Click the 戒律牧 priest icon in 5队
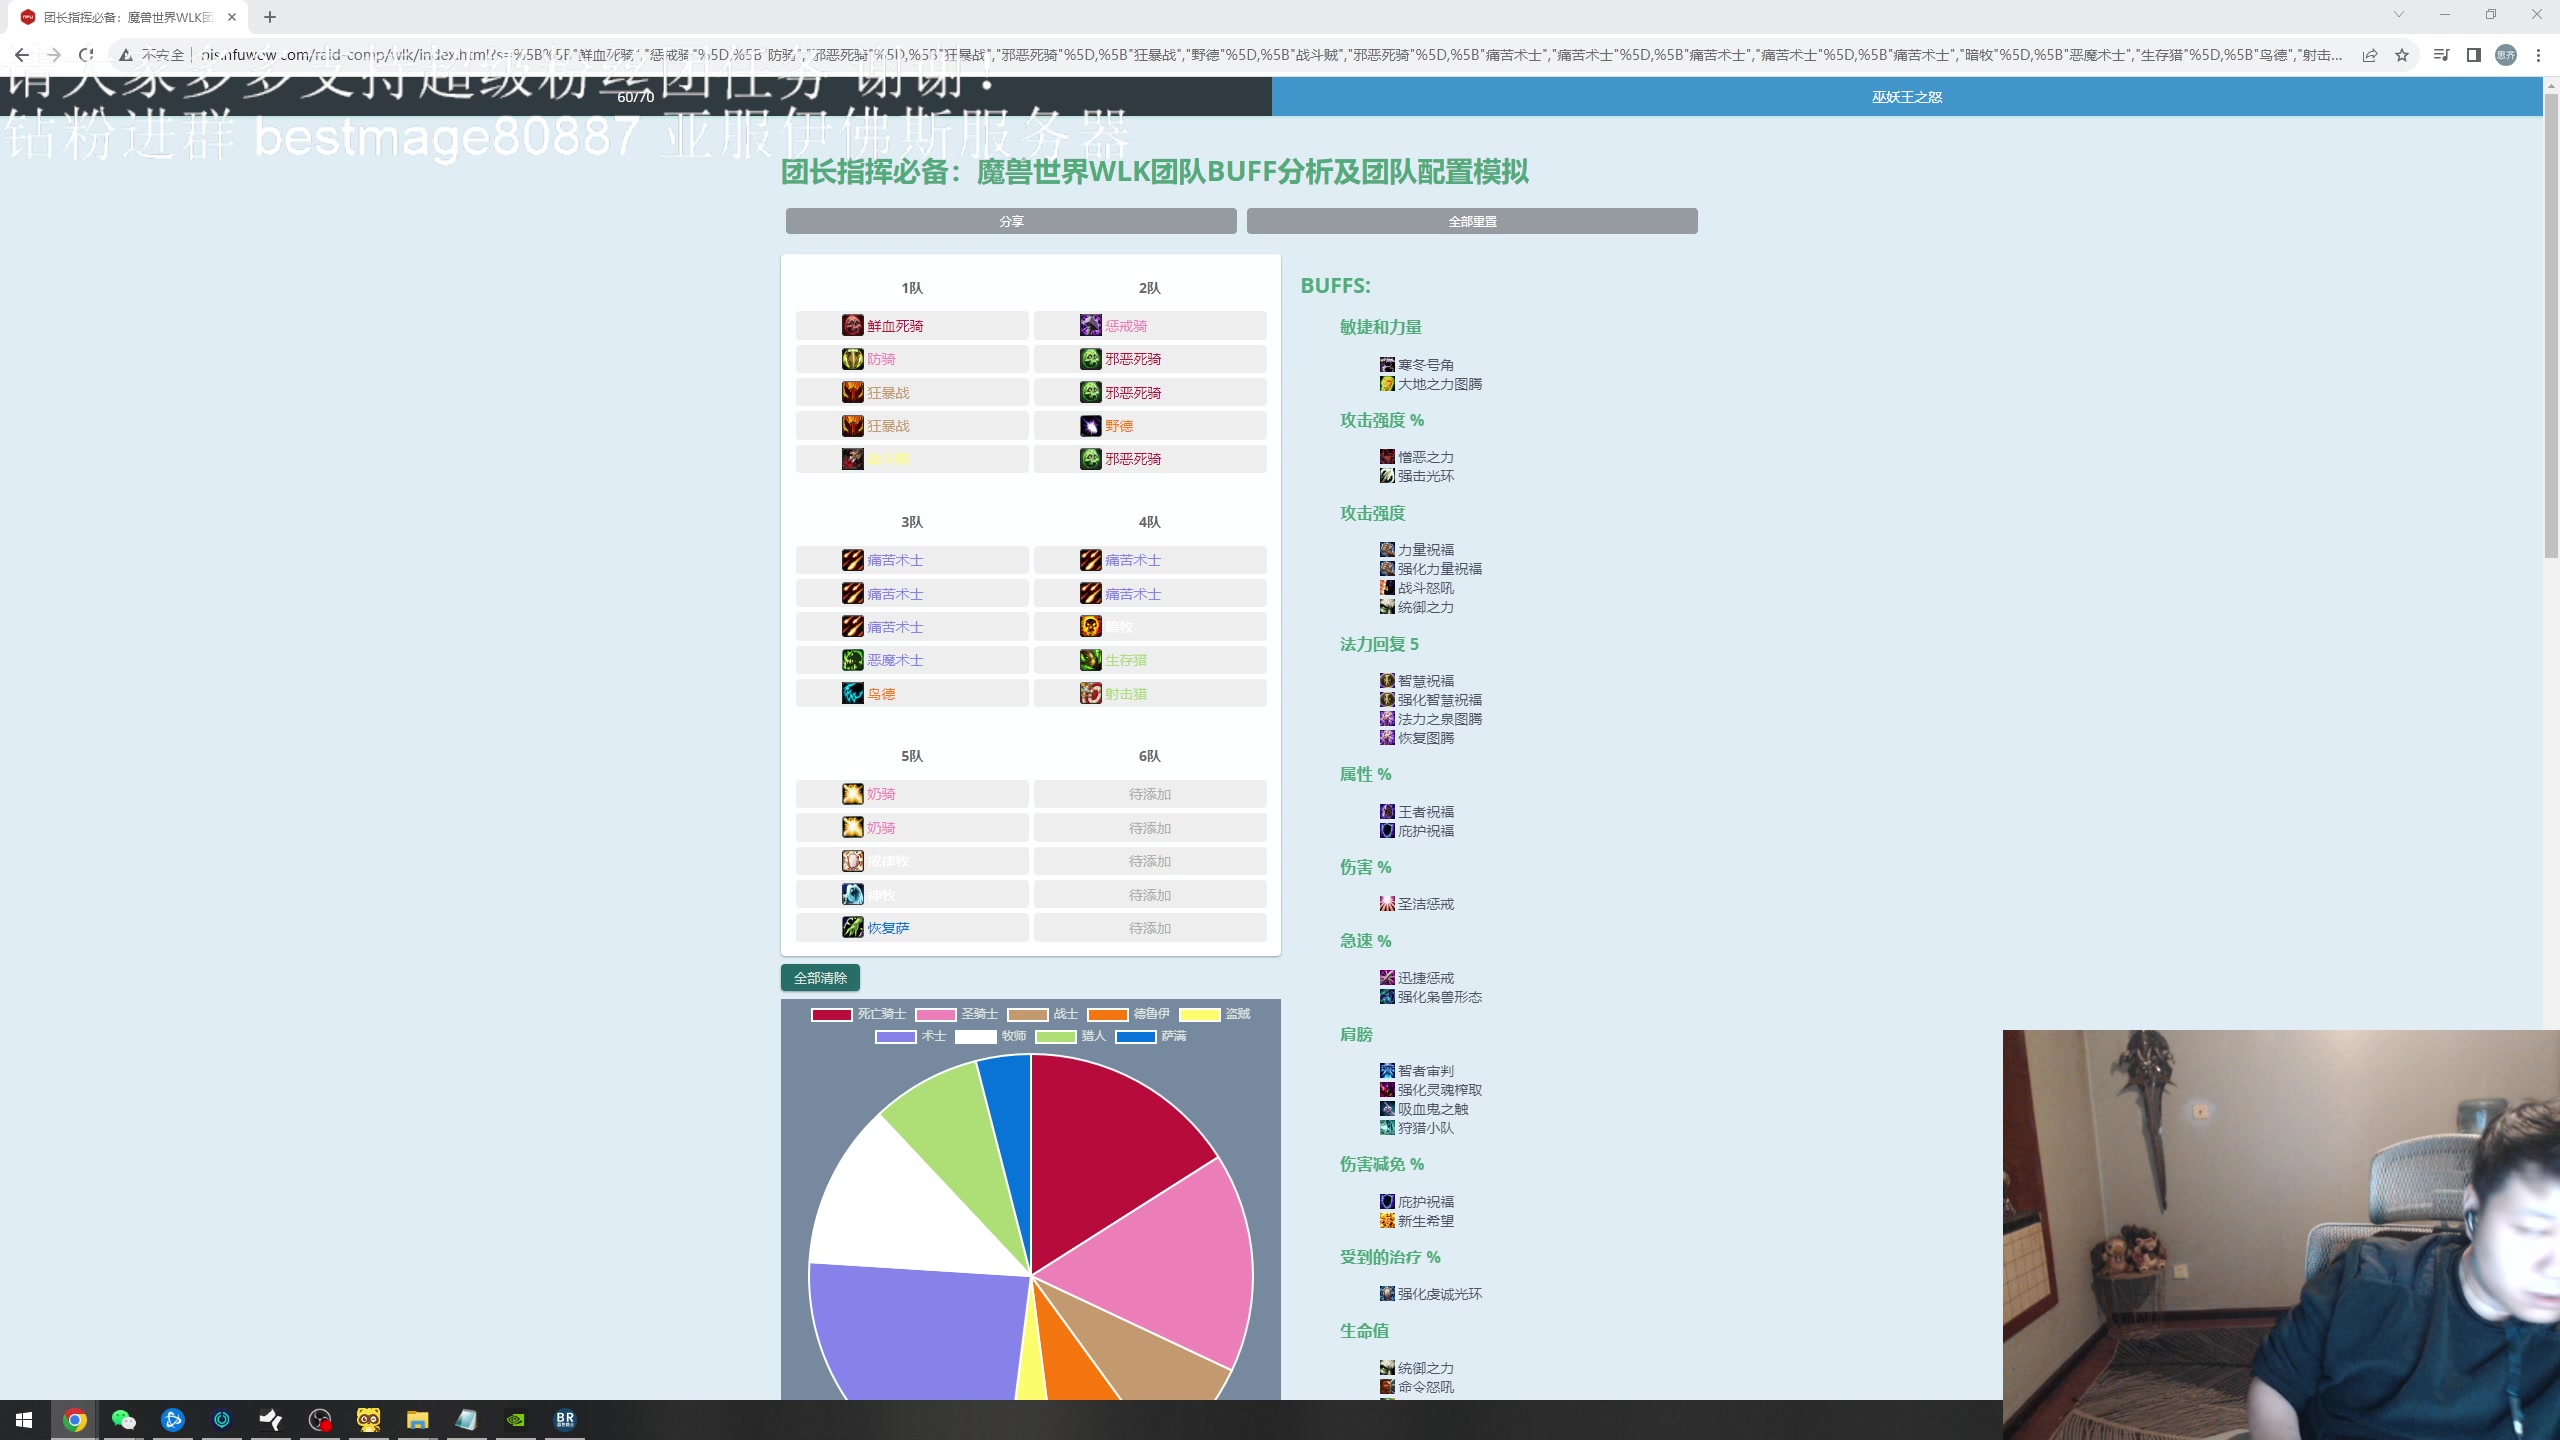Viewport: 2560px width, 1440px height. [x=852, y=861]
